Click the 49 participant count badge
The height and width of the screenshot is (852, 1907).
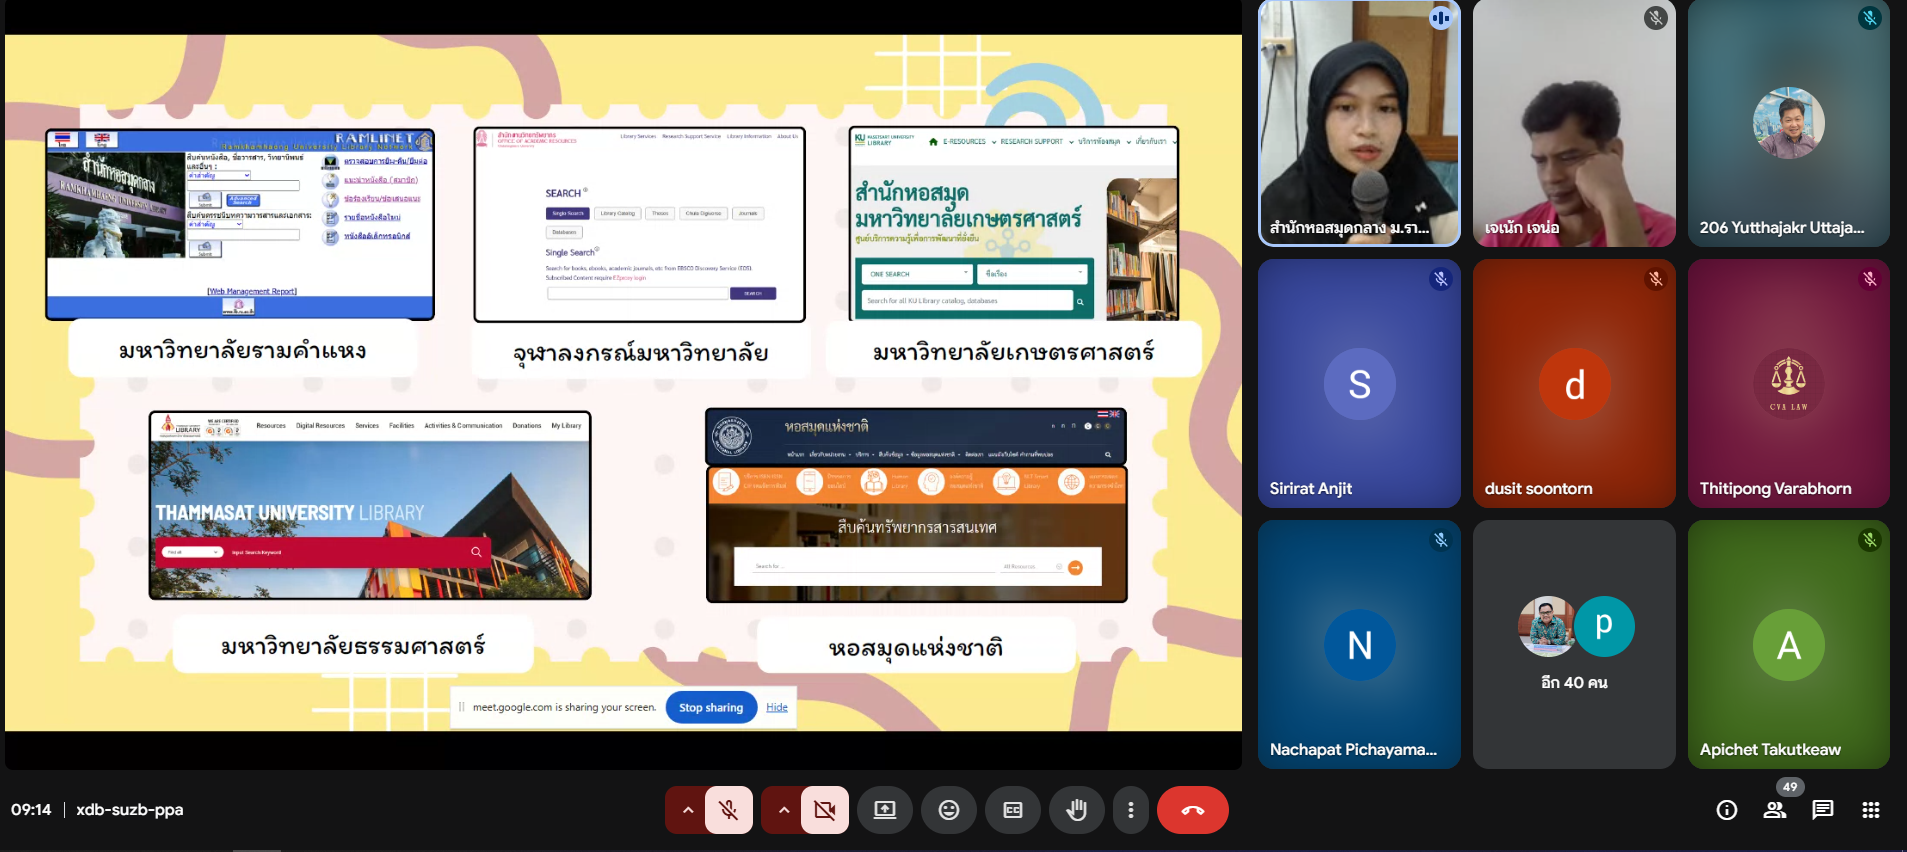[1790, 787]
